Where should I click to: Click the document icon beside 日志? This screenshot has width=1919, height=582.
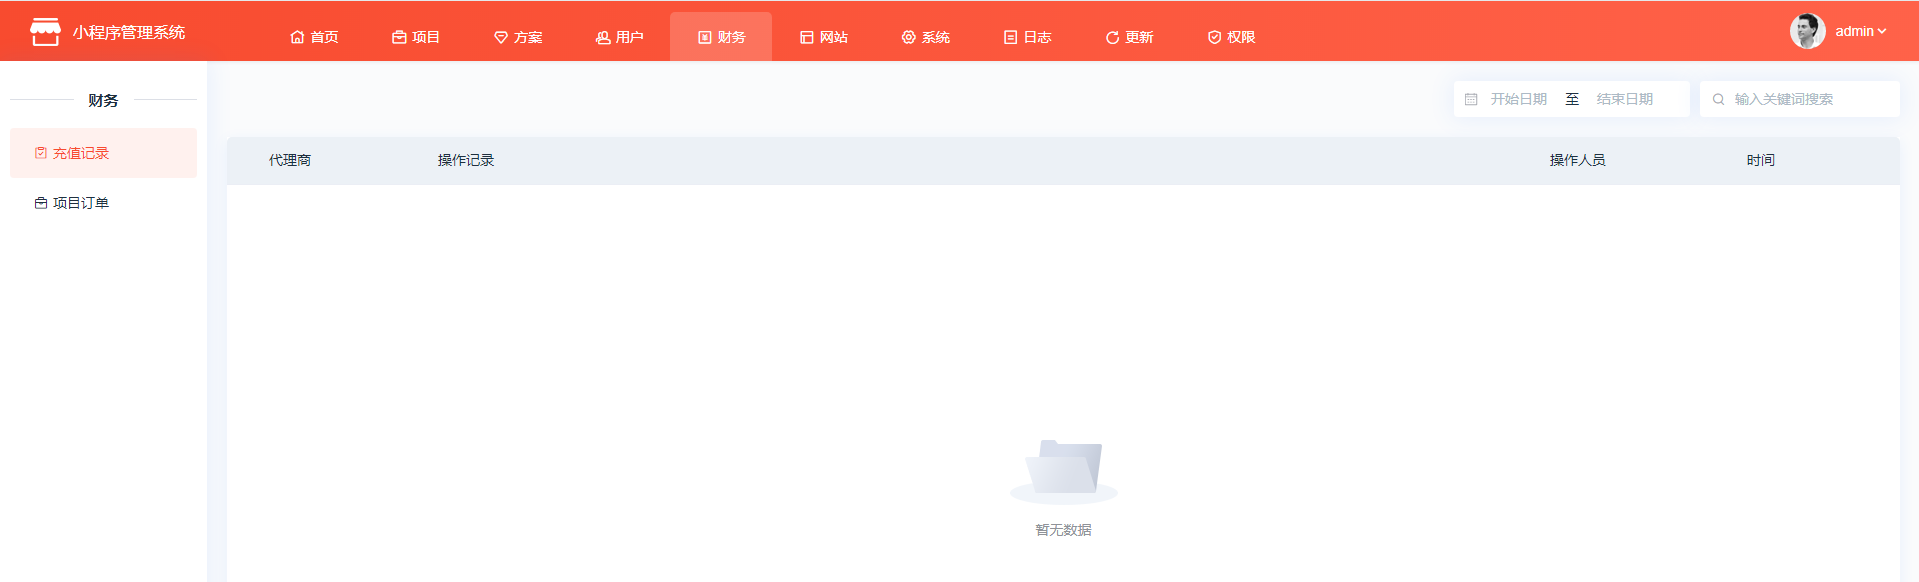(1011, 37)
